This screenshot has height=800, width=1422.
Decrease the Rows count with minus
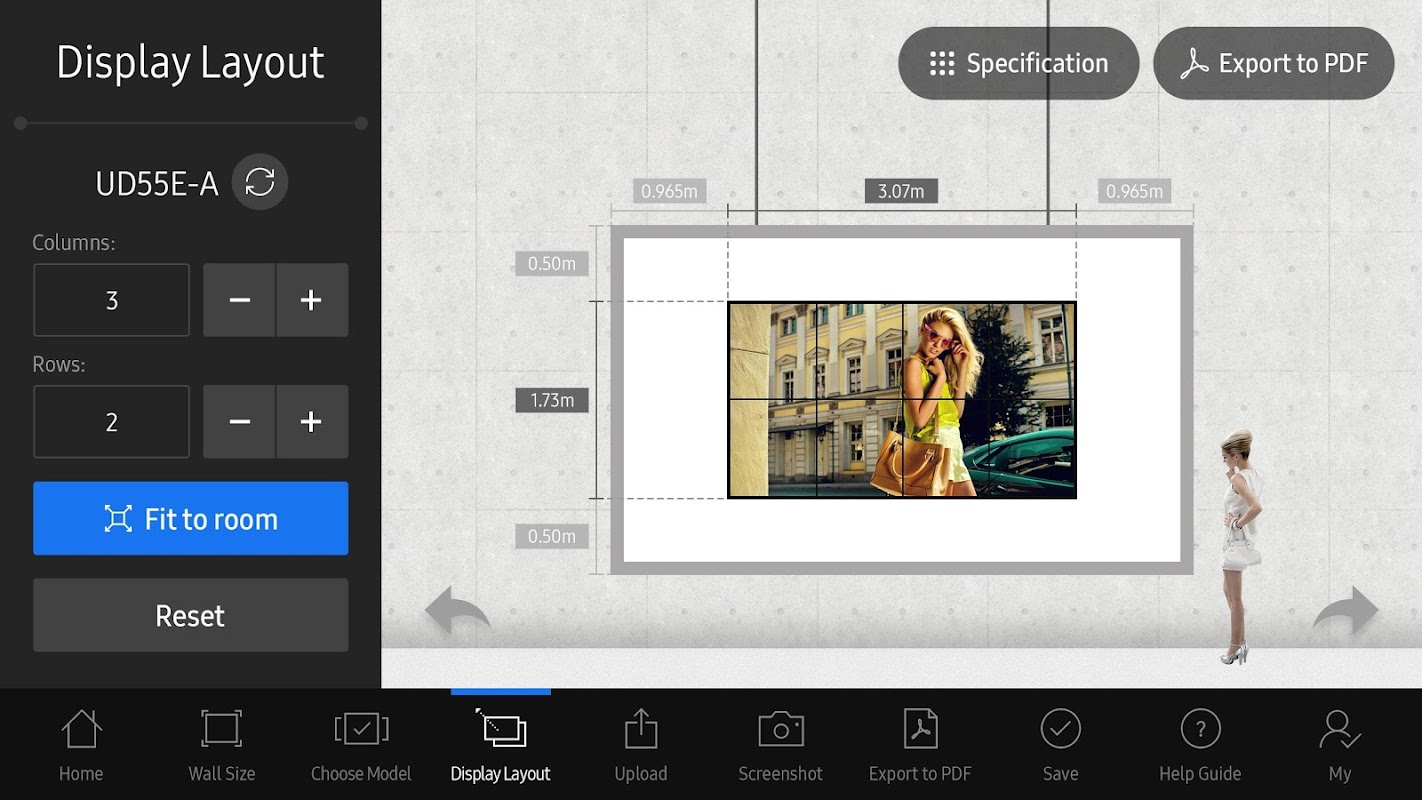point(240,422)
